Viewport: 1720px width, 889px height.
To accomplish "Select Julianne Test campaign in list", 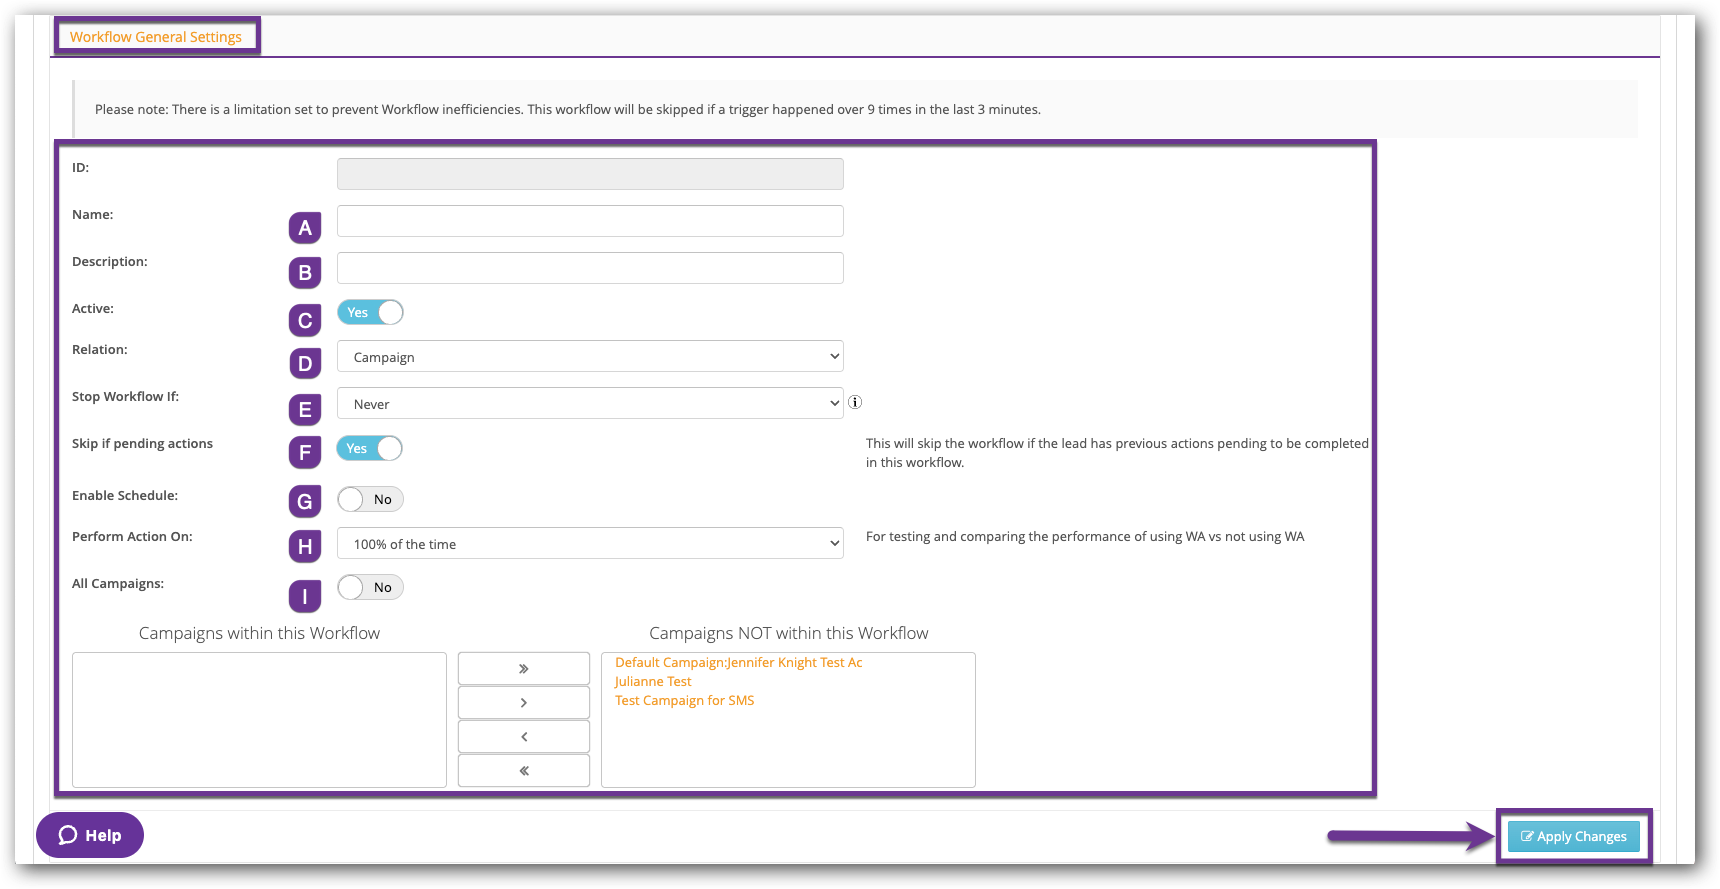I will click(653, 681).
